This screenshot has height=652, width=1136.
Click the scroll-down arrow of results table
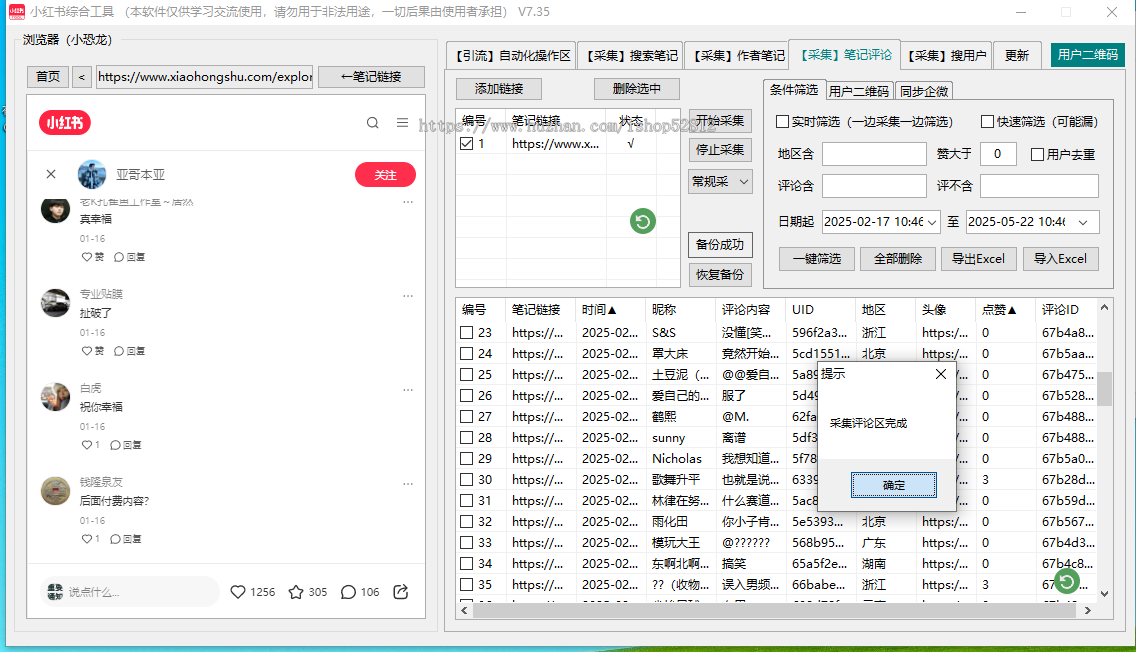click(x=1104, y=593)
